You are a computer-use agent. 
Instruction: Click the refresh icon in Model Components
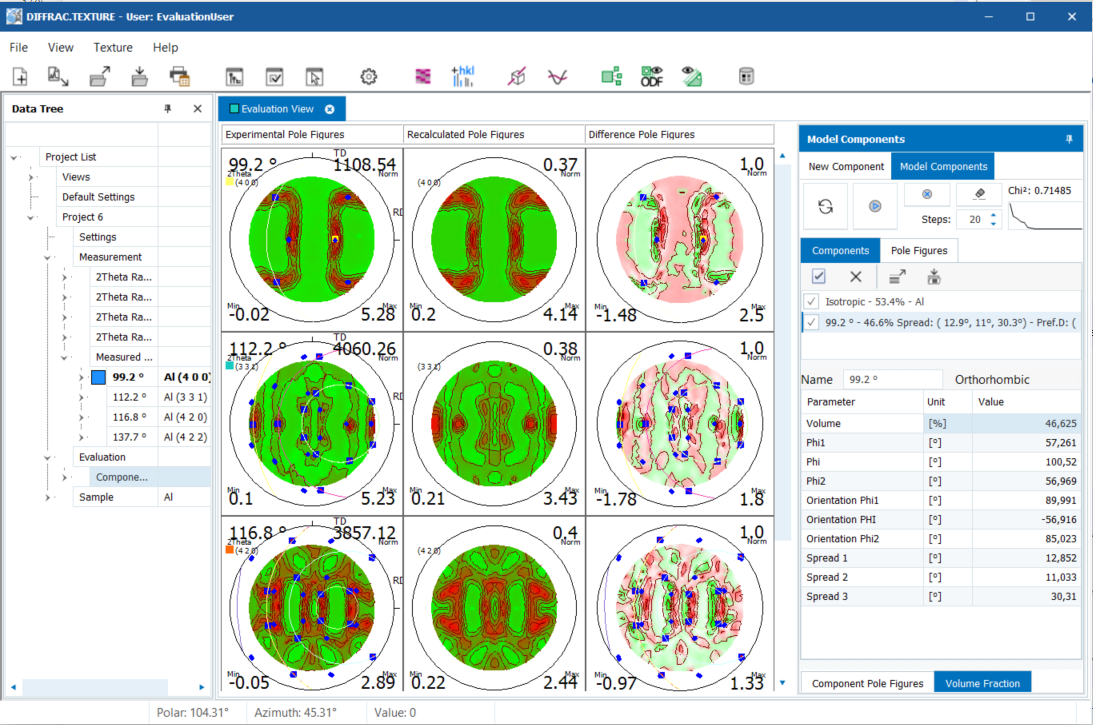pyautogui.click(x=825, y=206)
